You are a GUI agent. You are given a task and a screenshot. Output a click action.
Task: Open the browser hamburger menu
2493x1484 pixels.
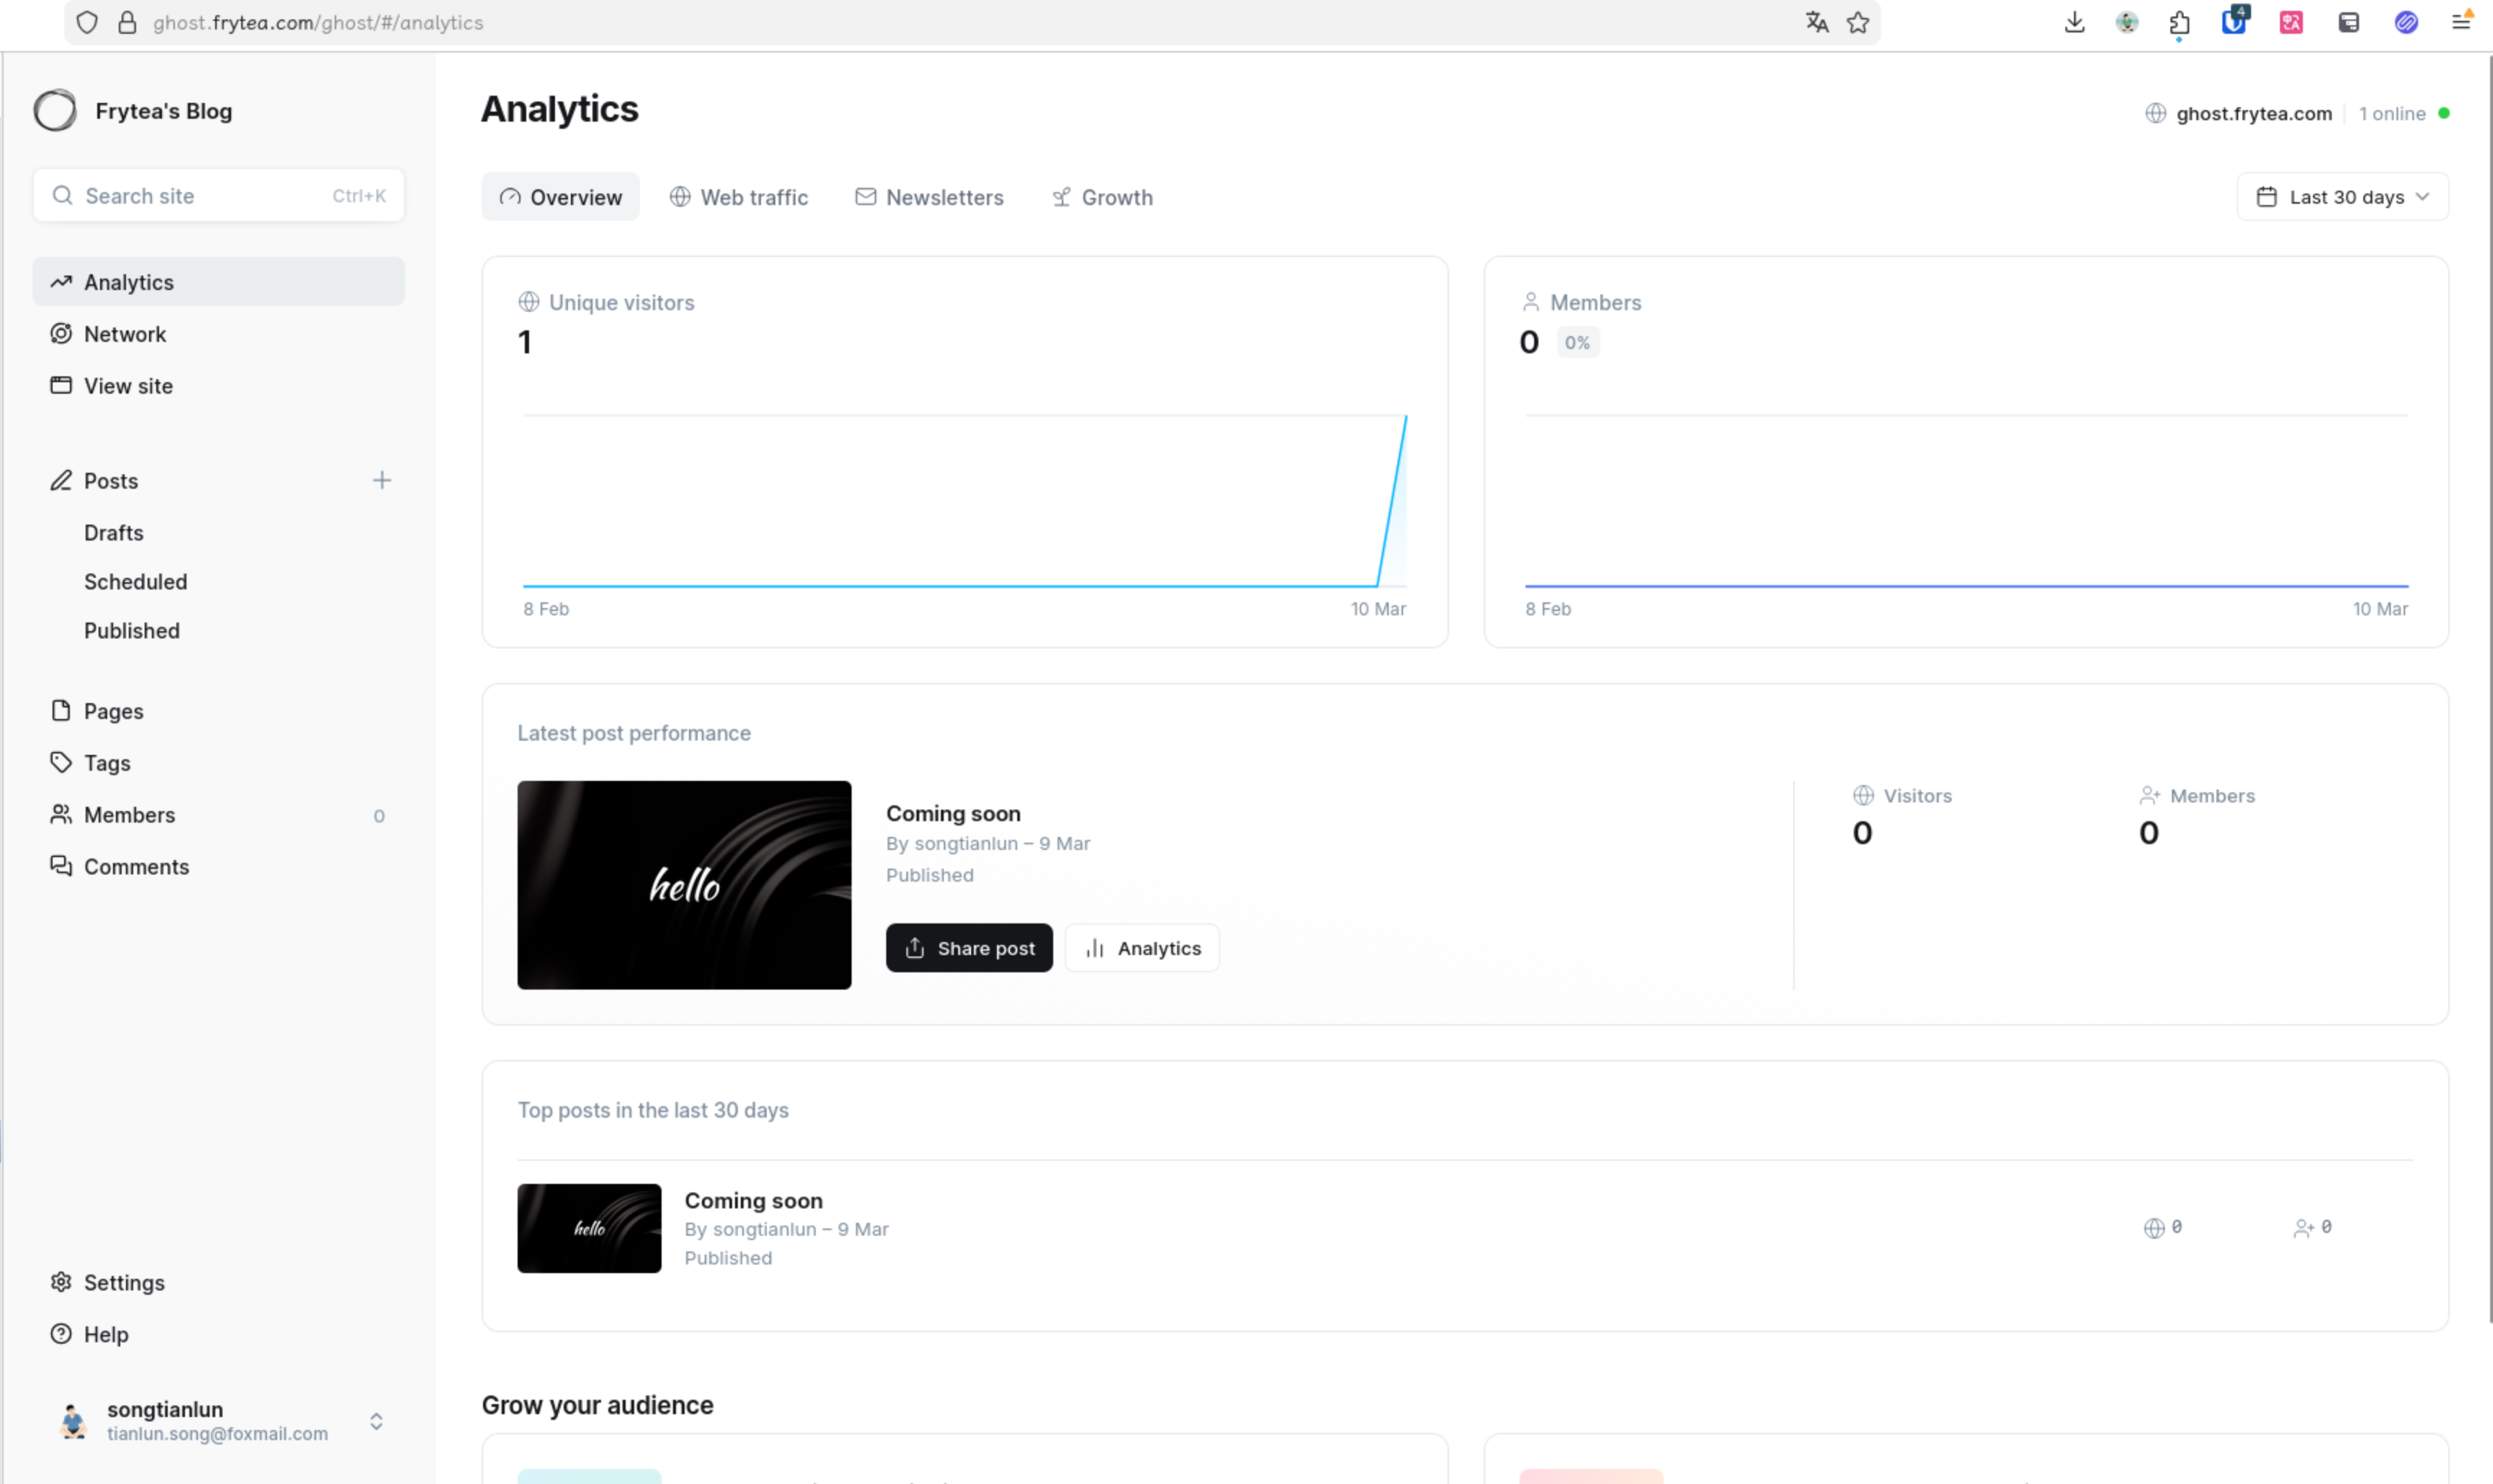click(2461, 22)
